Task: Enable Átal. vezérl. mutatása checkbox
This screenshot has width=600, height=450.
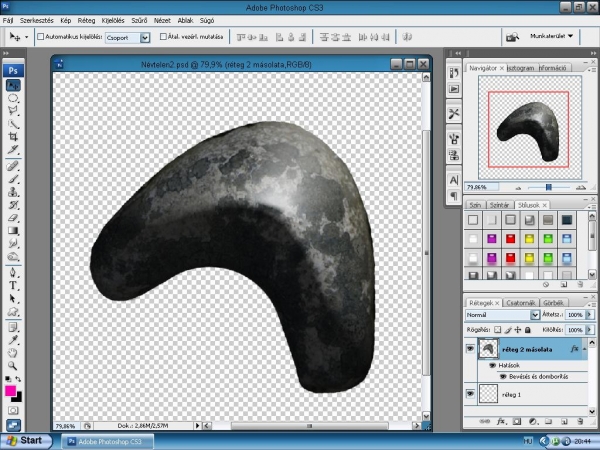Action: (163, 37)
